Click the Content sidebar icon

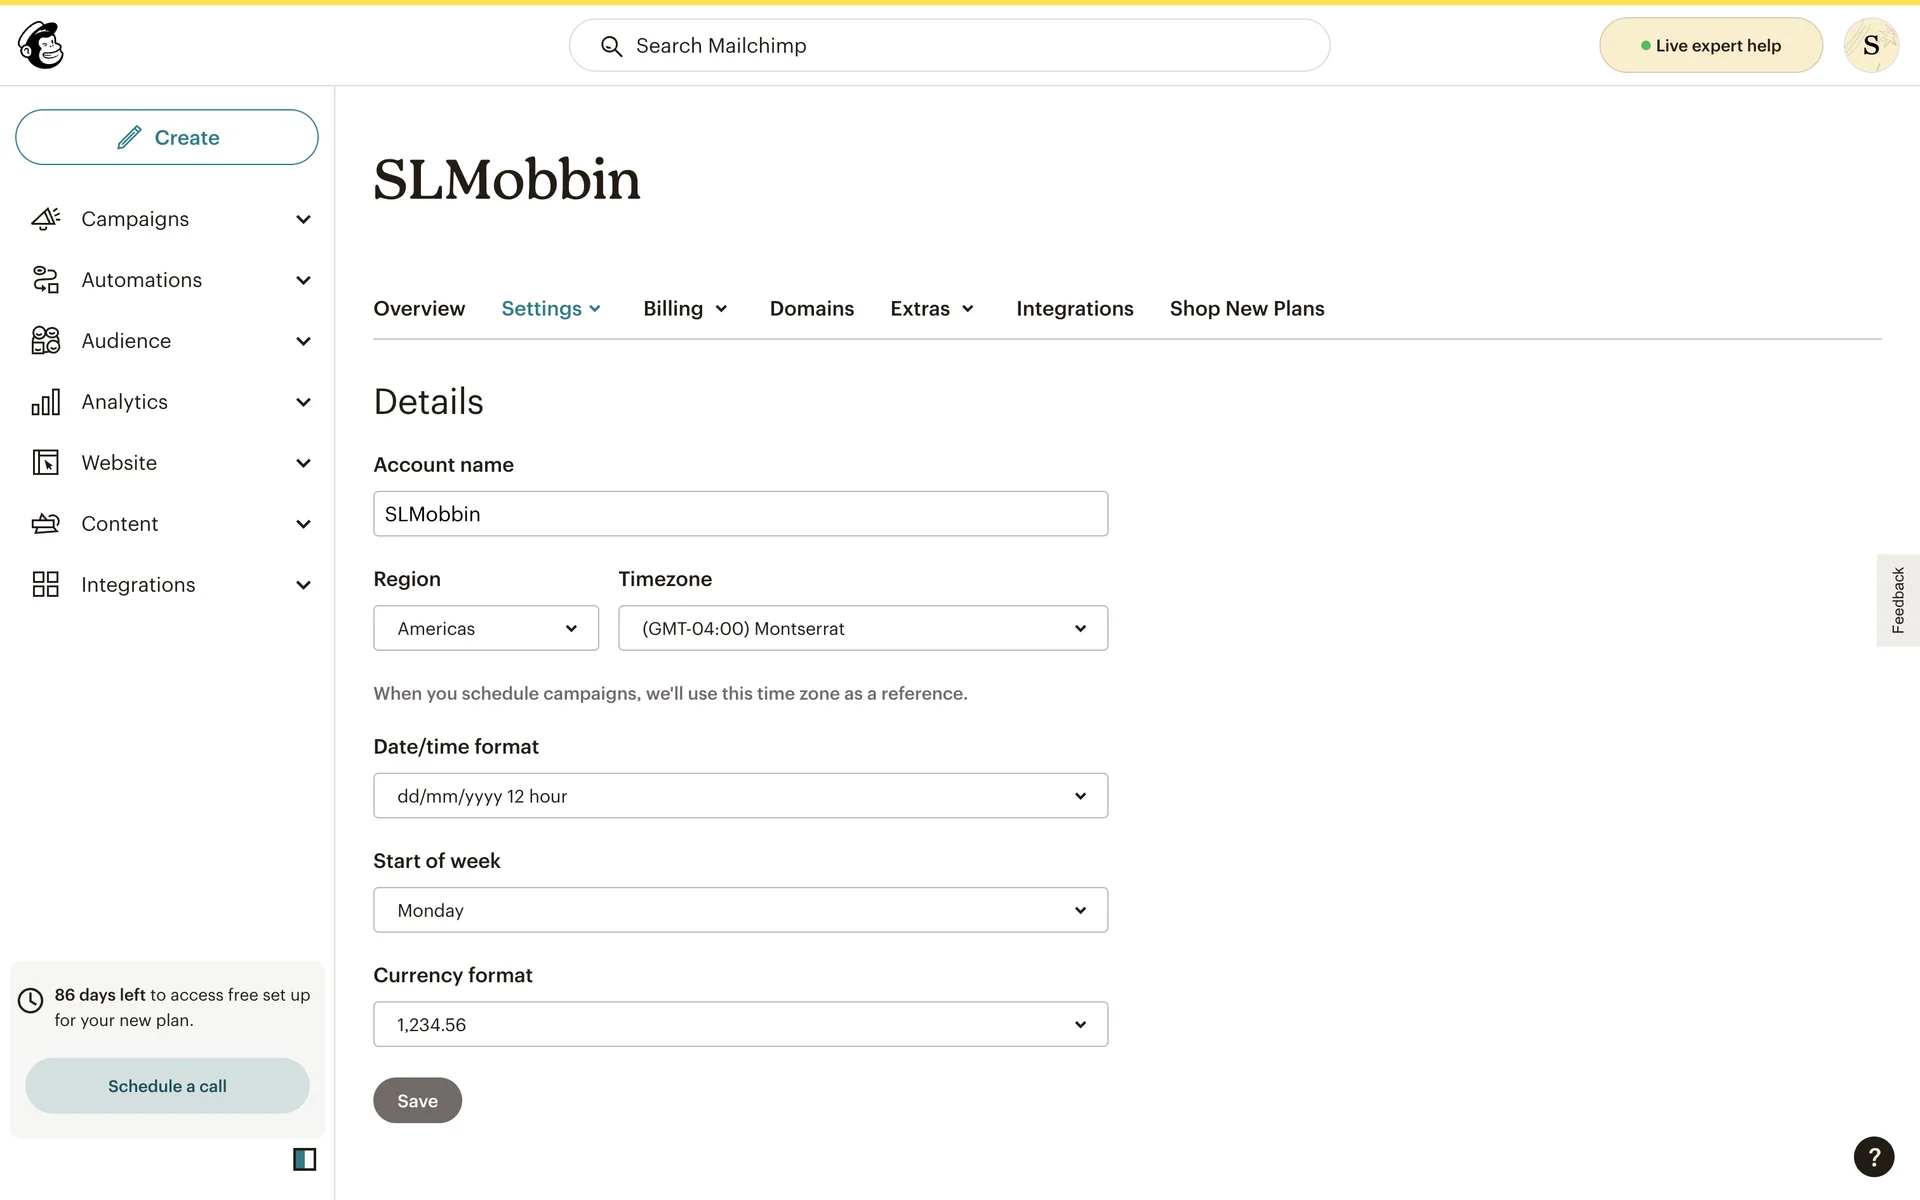(x=46, y=524)
